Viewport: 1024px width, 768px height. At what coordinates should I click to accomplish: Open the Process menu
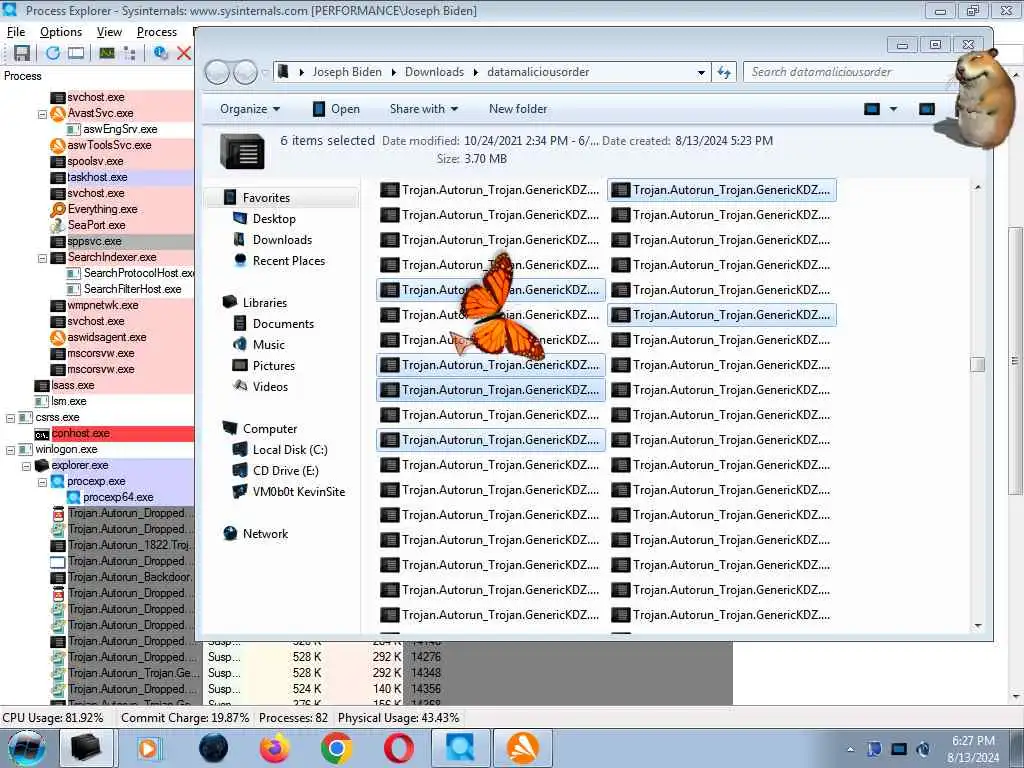pyautogui.click(x=157, y=31)
